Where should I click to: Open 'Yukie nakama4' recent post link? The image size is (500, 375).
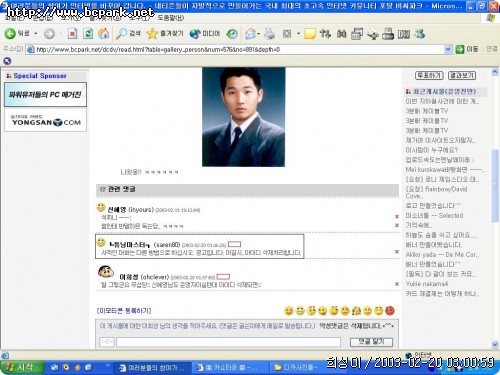pos(427,284)
